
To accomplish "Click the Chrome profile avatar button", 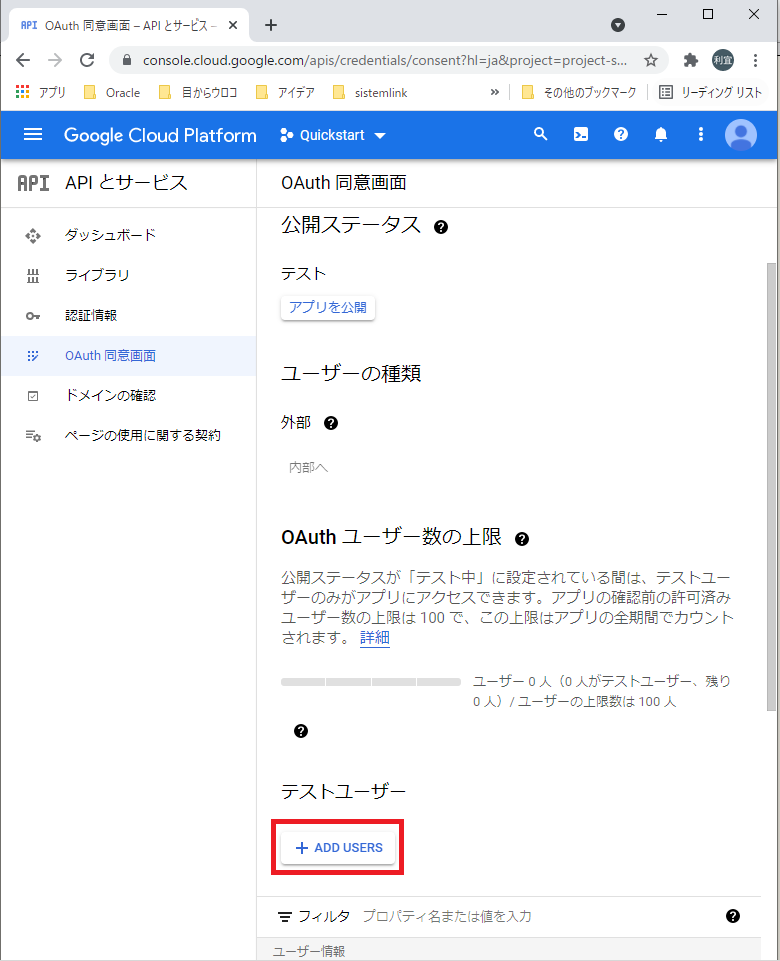I will [723, 60].
